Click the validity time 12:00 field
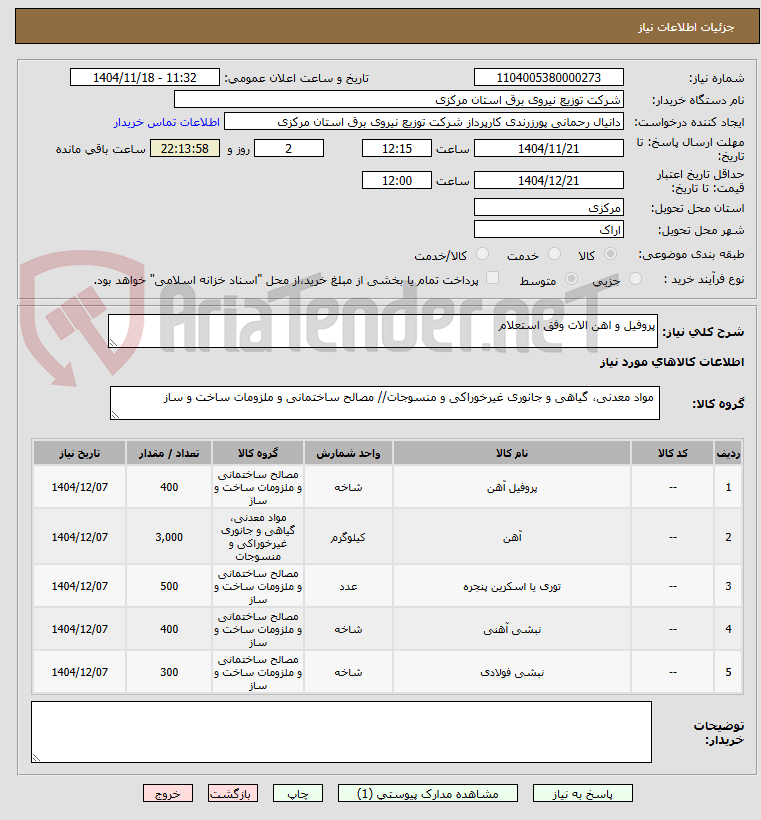Viewport: 761px width, 820px height. click(396, 180)
